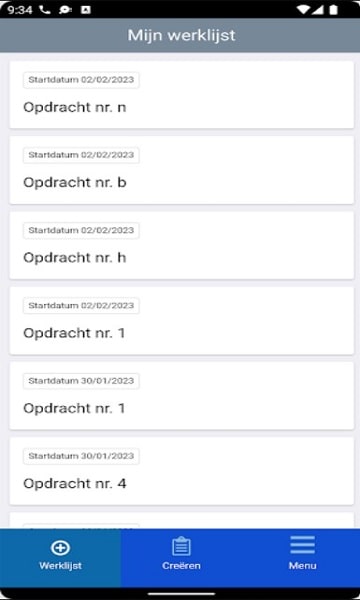This screenshot has height=600, width=360.
Task: Tap the battery status icon
Action: (x=334, y=10)
